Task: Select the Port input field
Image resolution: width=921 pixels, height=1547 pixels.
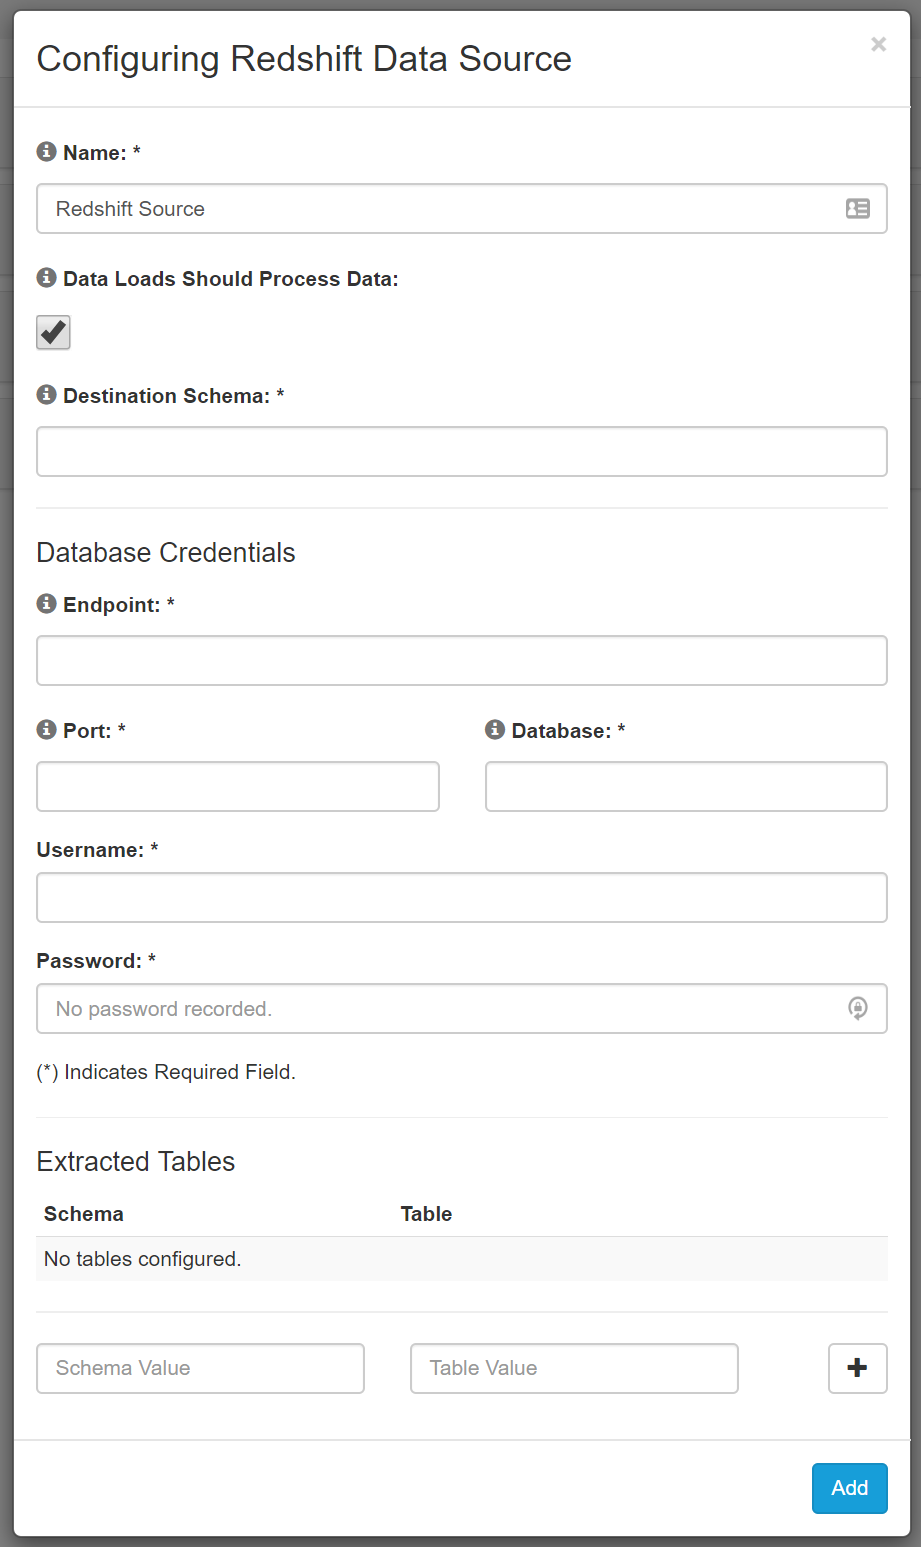Action: pos(238,787)
